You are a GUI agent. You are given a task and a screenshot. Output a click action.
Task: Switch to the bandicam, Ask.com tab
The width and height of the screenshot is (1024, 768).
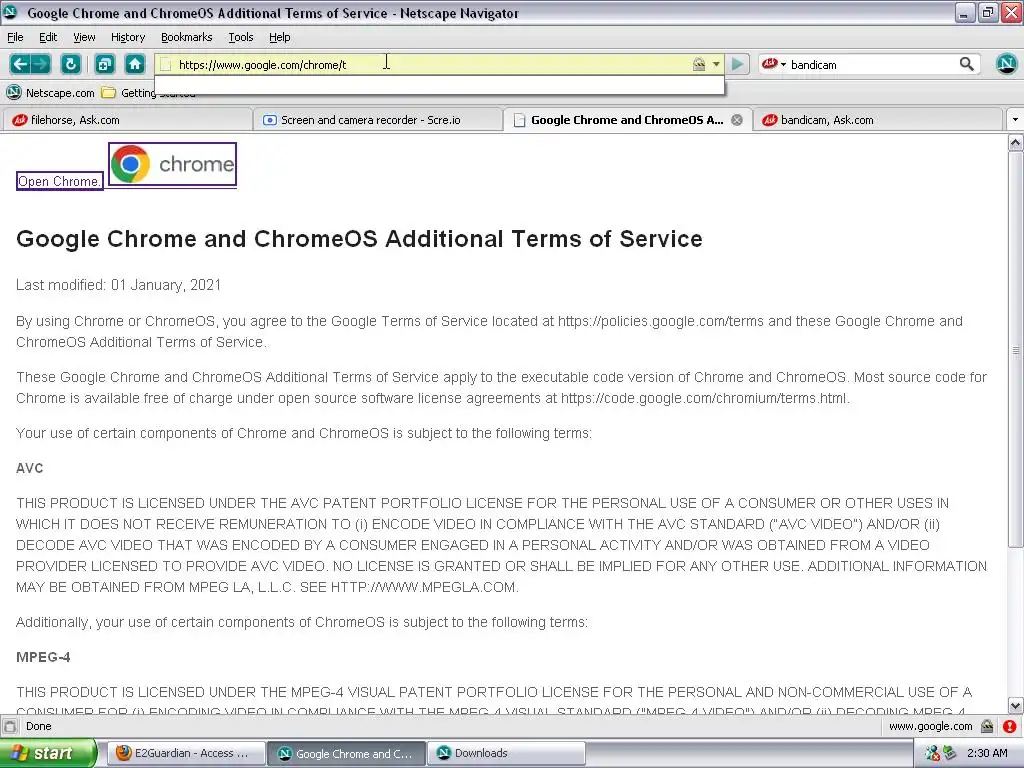(x=877, y=120)
